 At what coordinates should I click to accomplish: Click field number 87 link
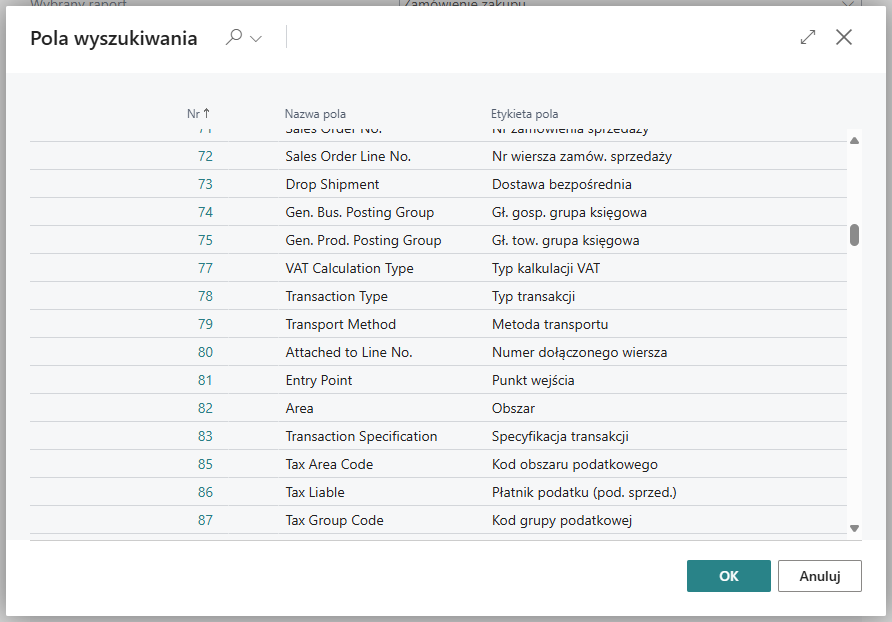click(x=205, y=520)
